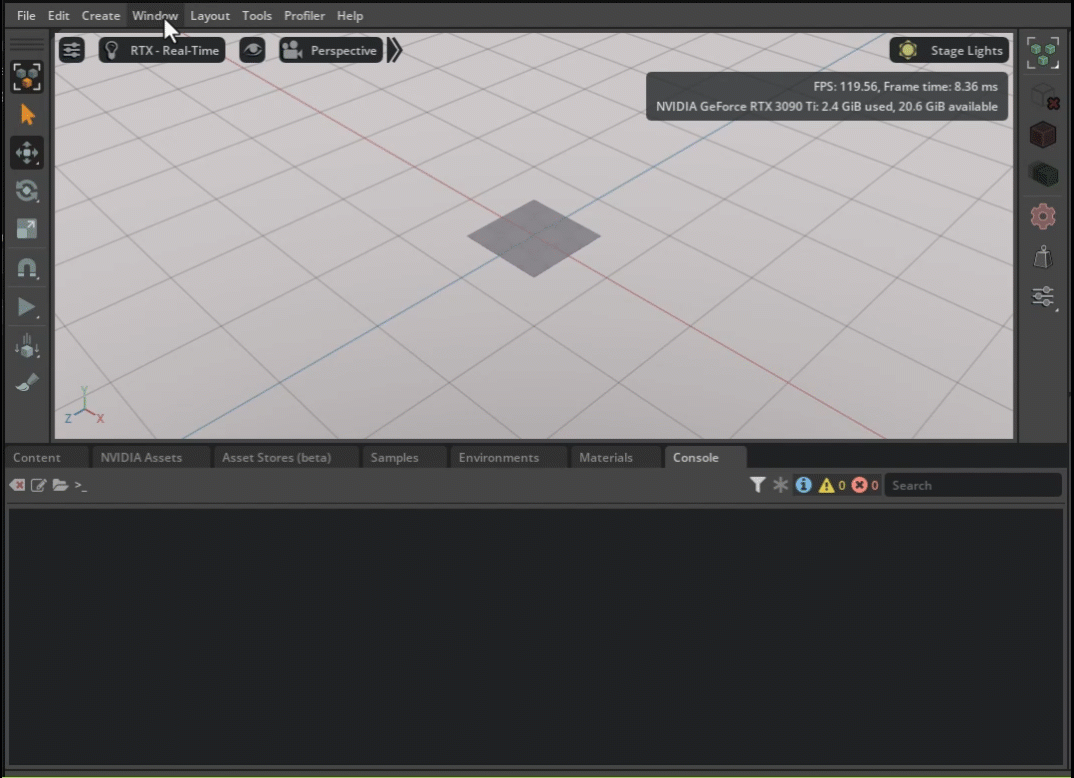Screen dimensions: 1074x778
Task: Switch to the Samples tab
Action: (404, 457)
